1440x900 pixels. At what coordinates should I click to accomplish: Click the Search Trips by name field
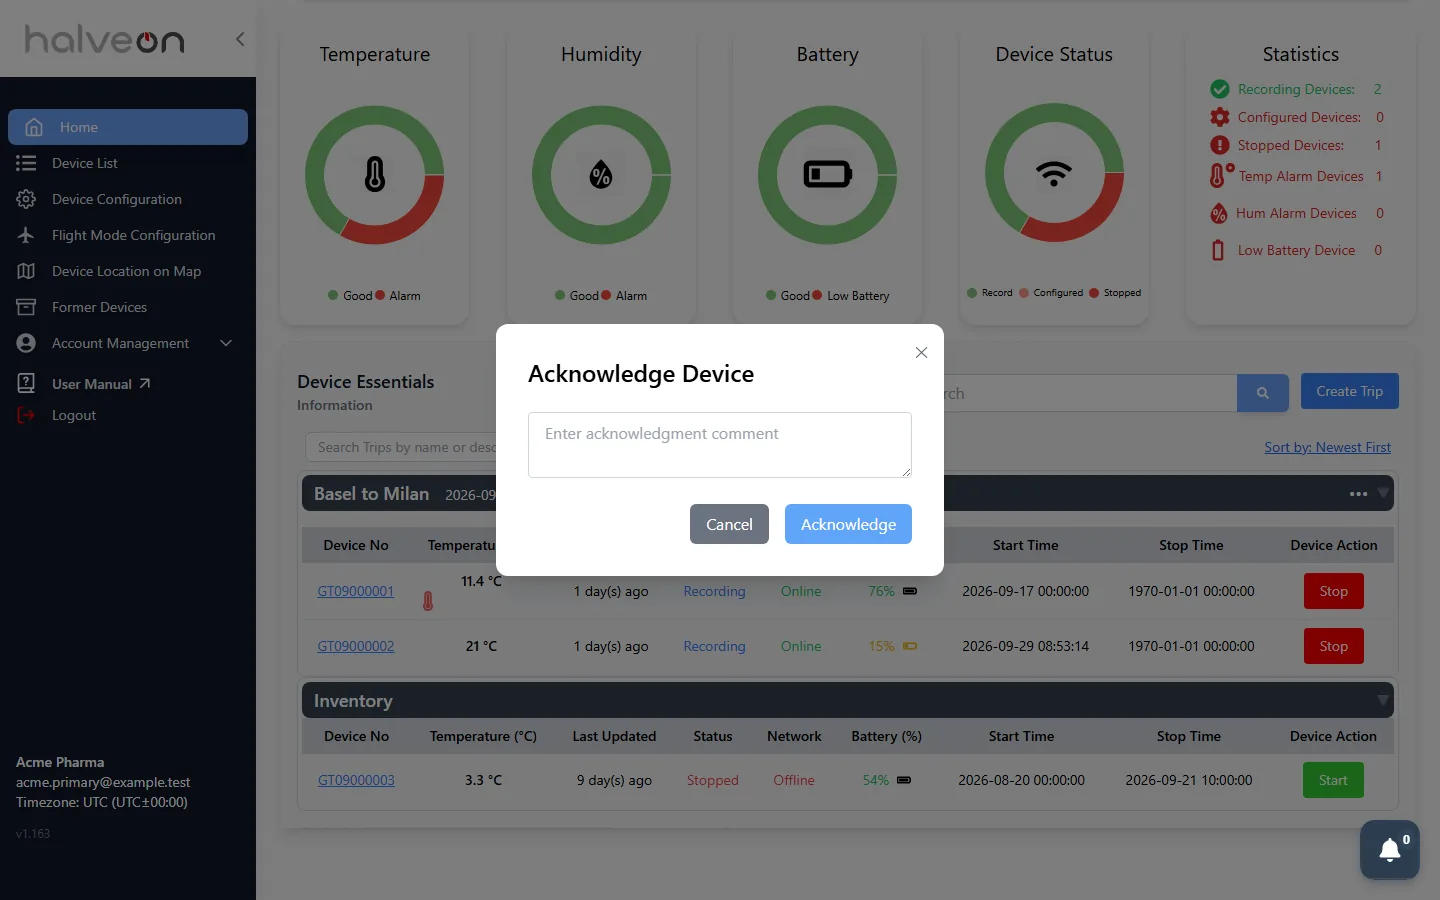coord(401,447)
